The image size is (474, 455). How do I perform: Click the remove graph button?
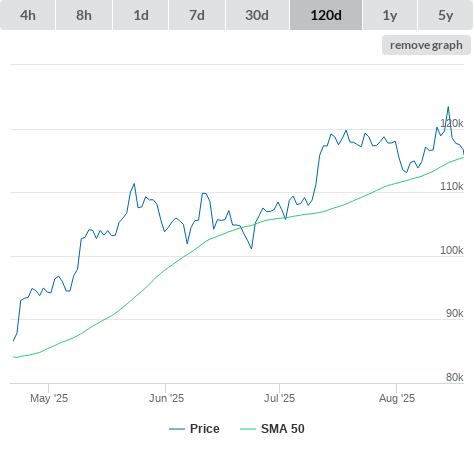coord(426,45)
